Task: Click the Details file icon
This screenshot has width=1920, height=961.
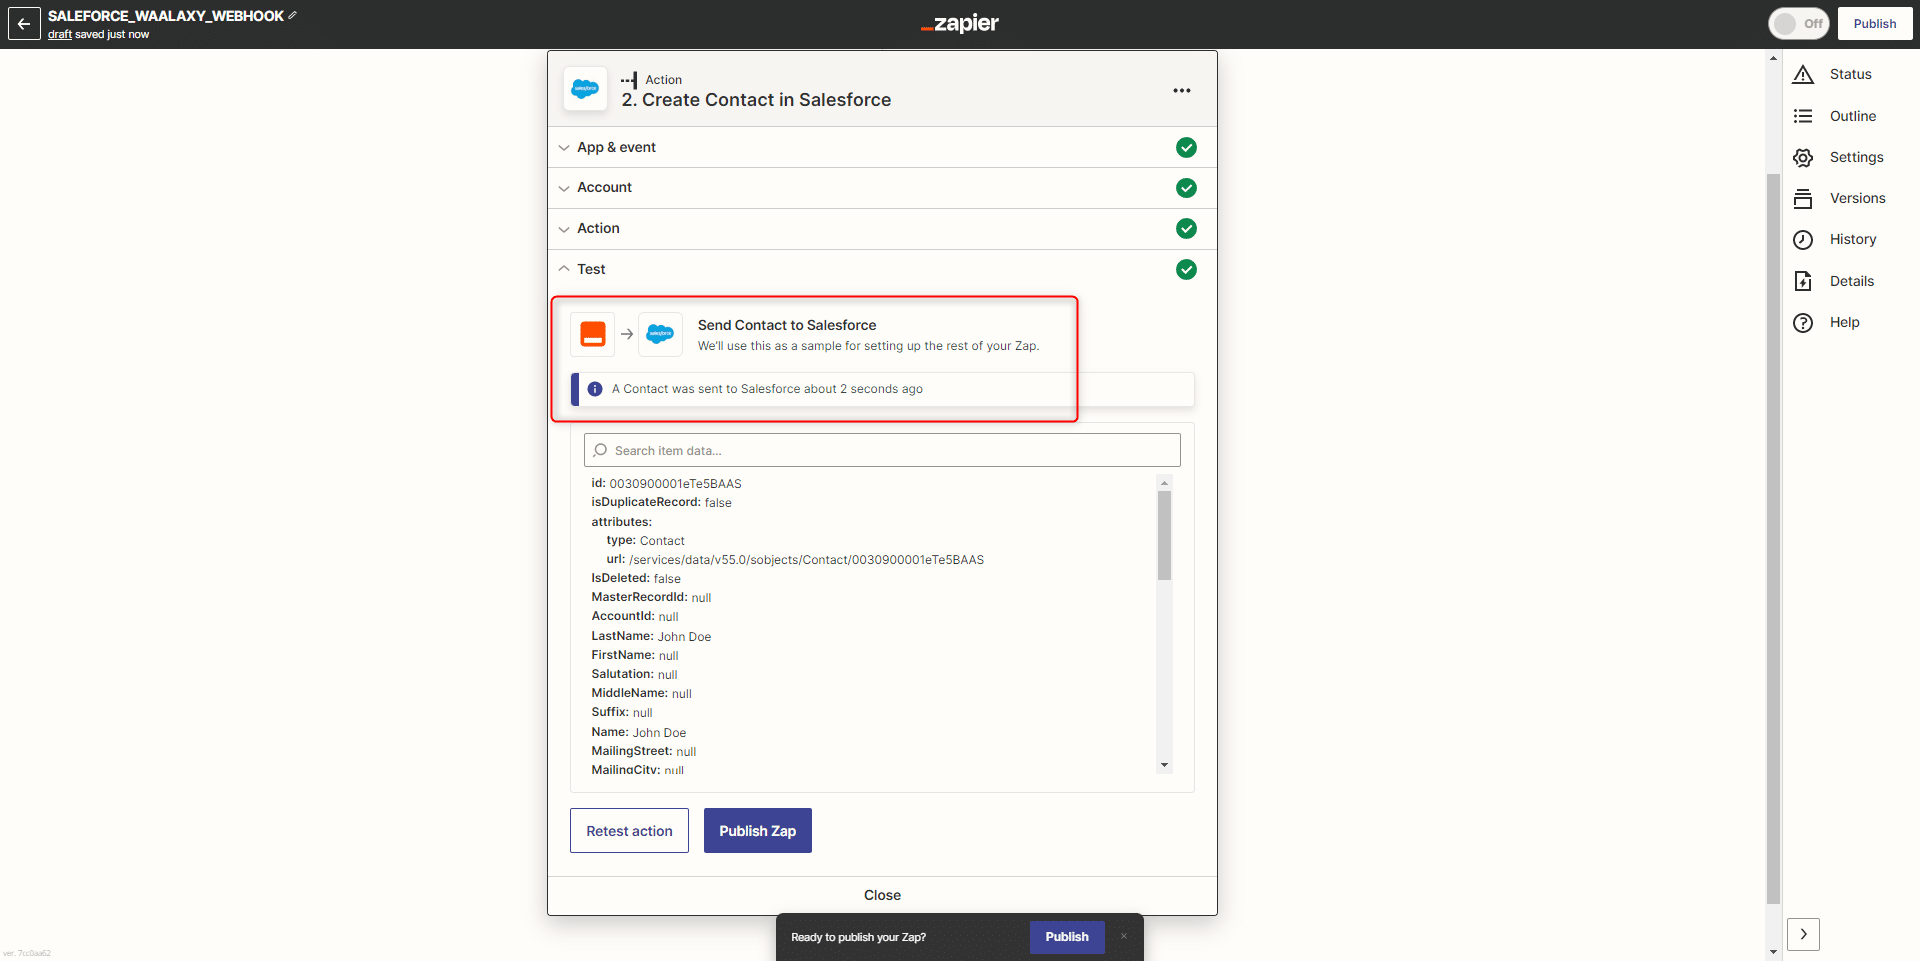Action: tap(1803, 281)
